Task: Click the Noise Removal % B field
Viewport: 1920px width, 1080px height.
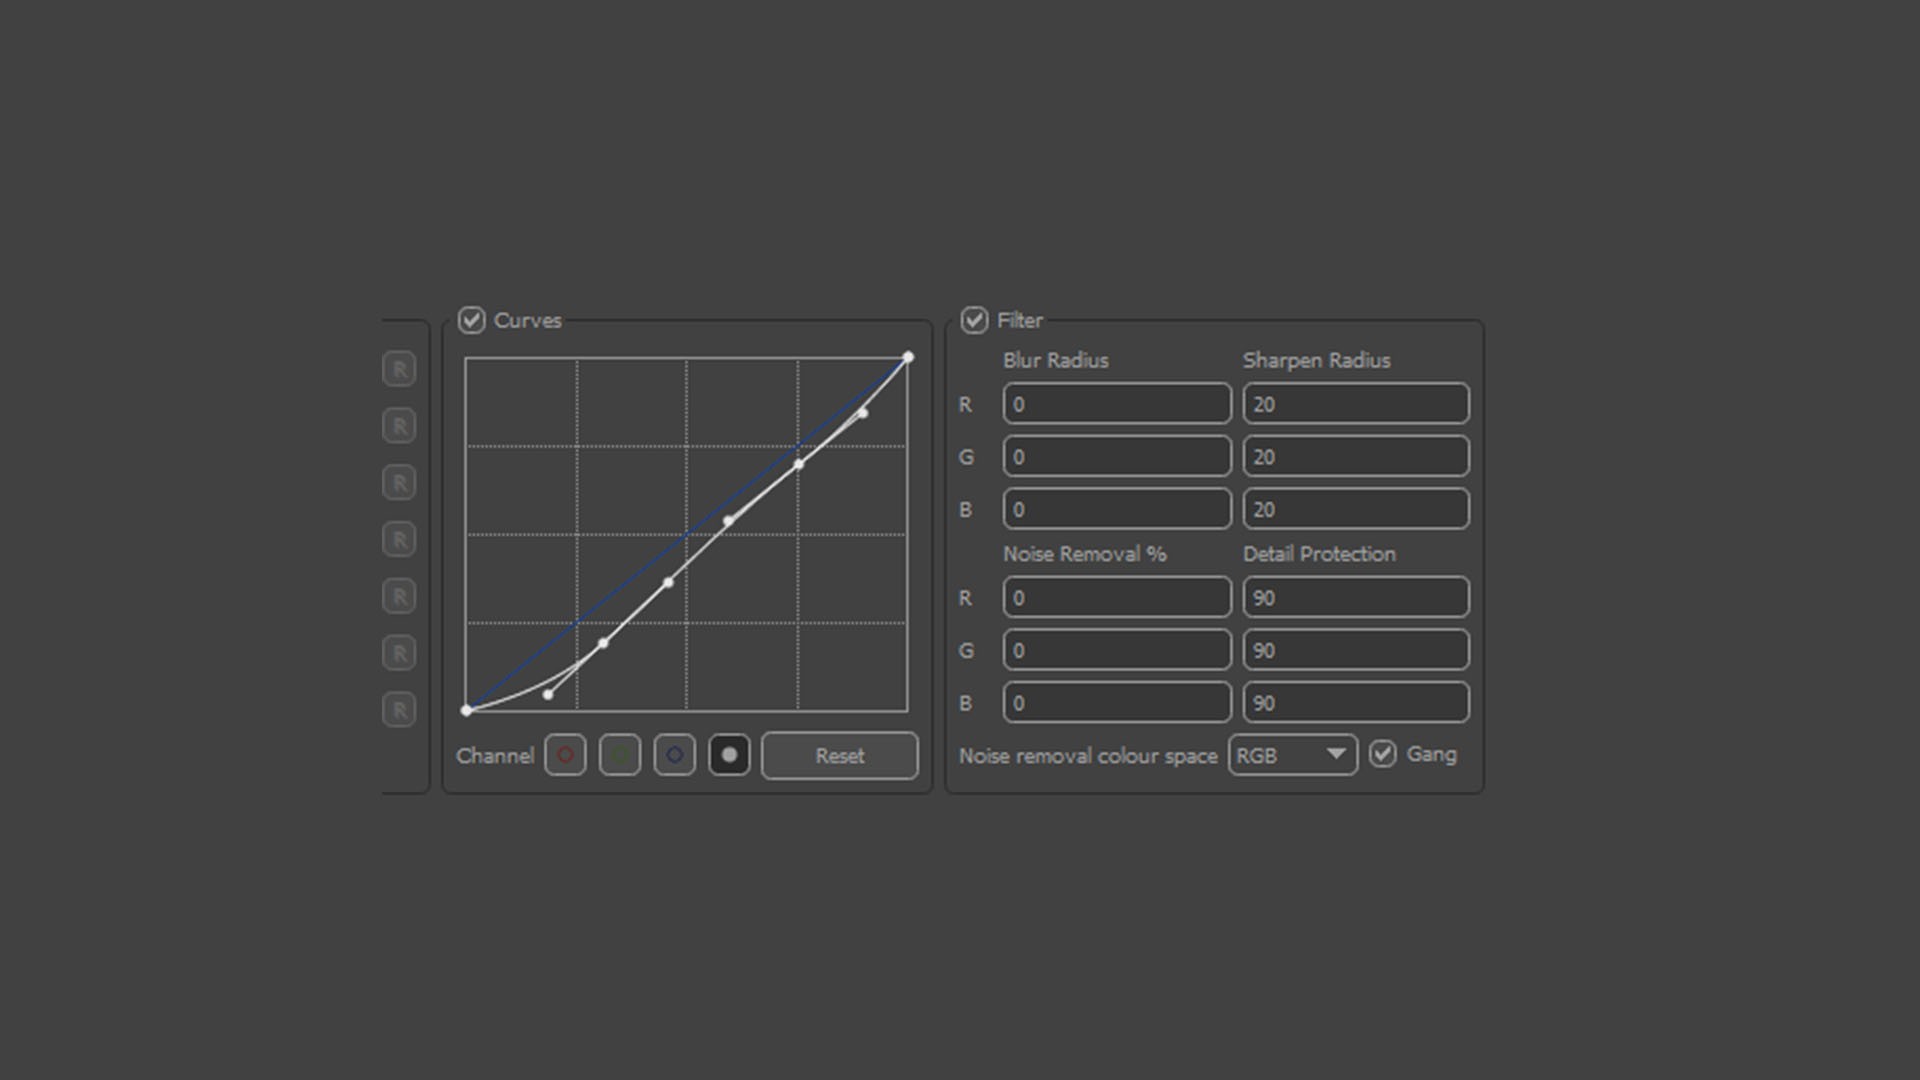Action: (x=1116, y=703)
